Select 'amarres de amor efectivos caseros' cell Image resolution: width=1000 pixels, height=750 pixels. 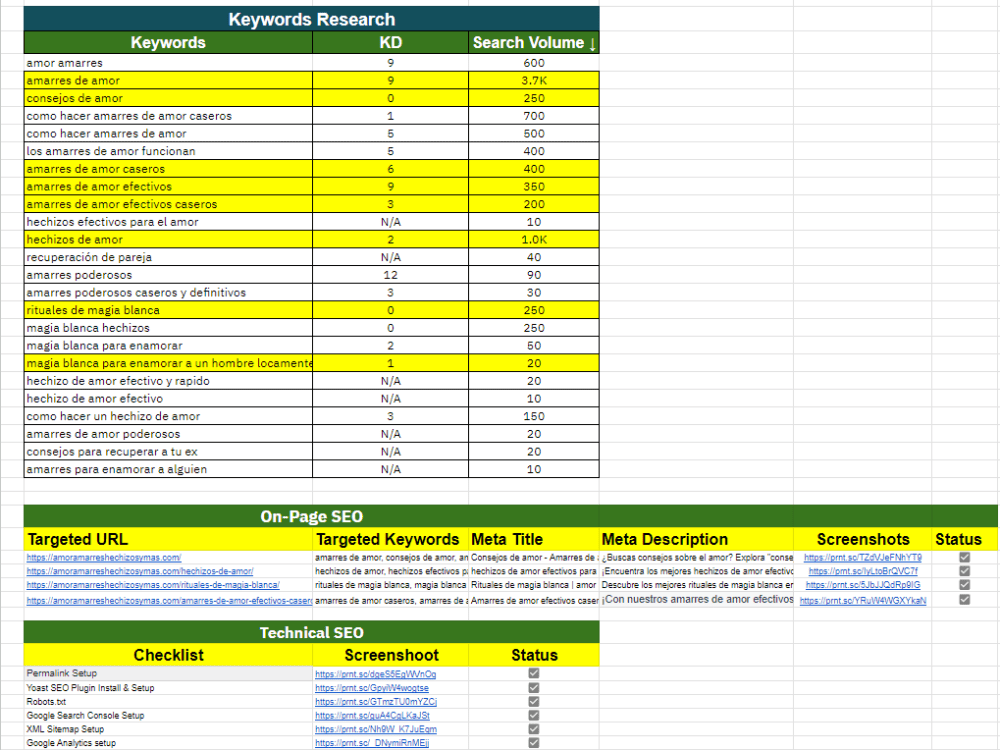tap(168, 204)
